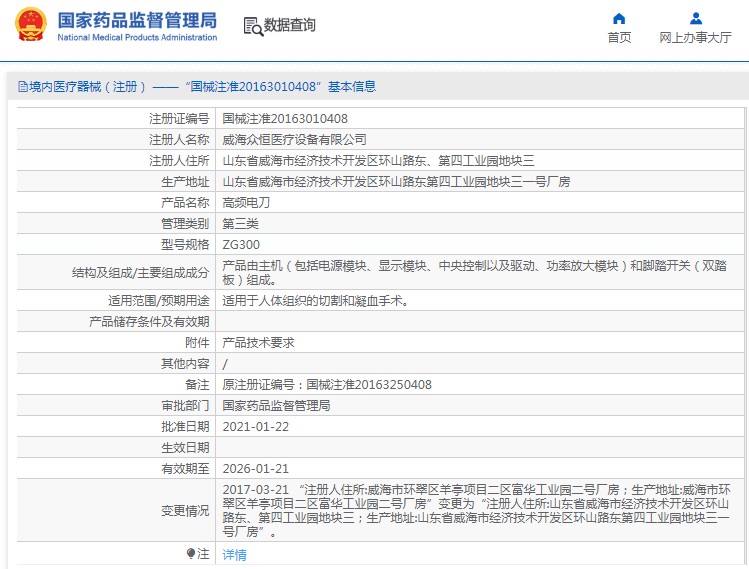Go to 首页 text link
Viewport: 749px width, 569px height.
pyautogui.click(x=619, y=38)
